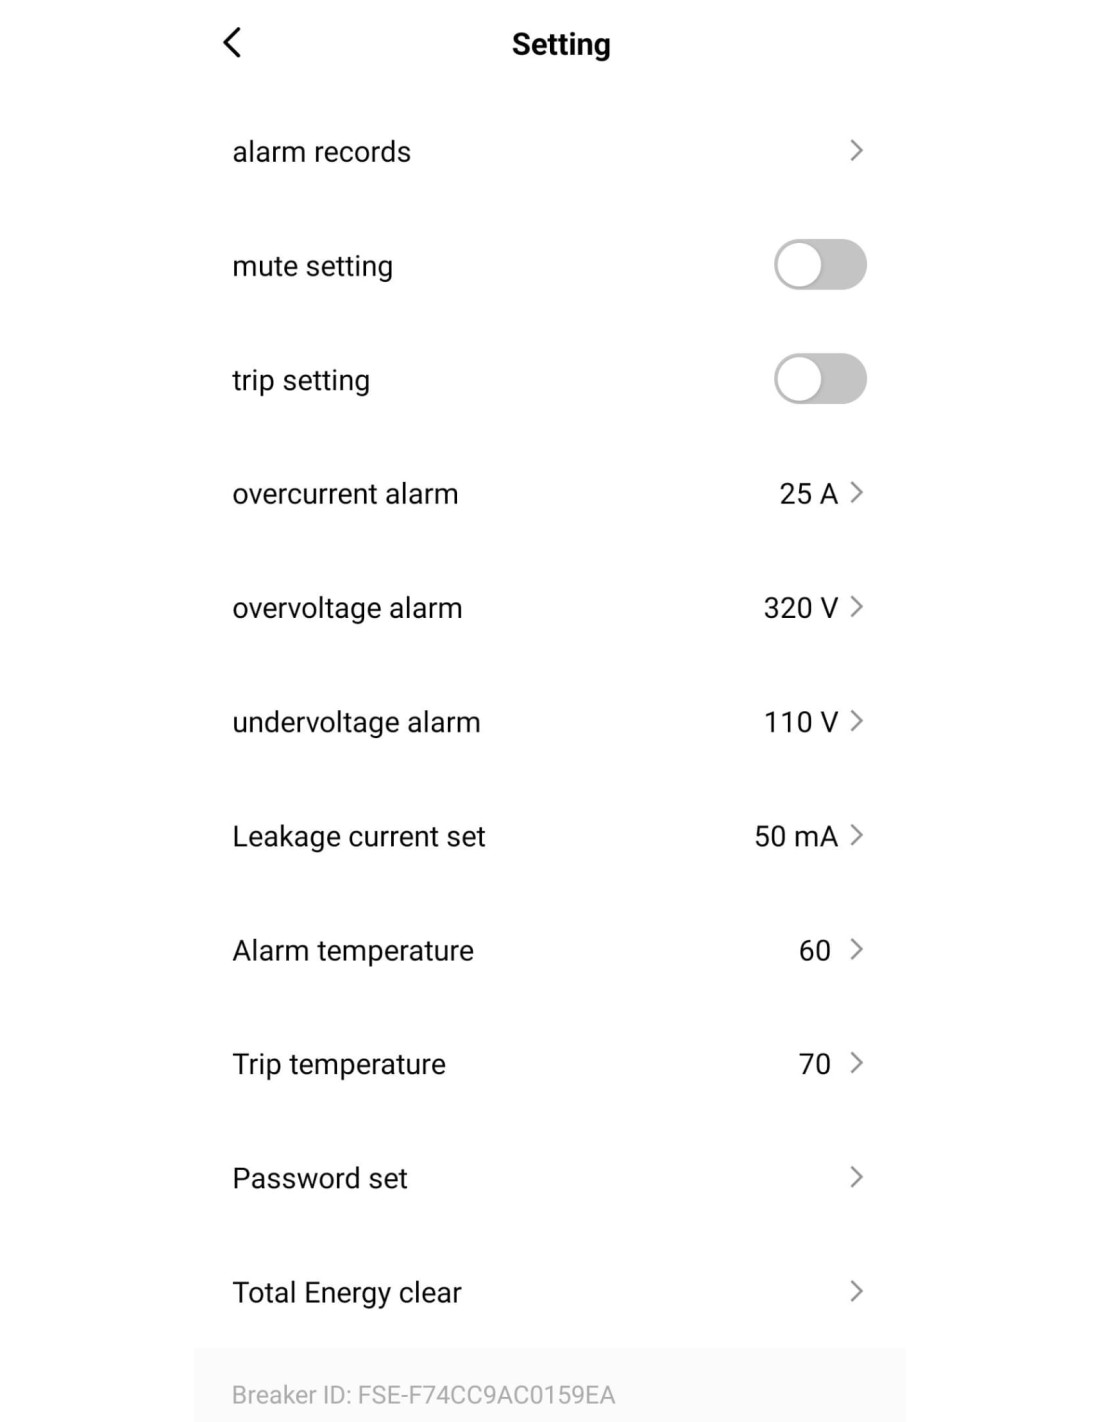Select the undervoltage alarm row
Image resolution: width=1100 pixels, height=1422 pixels.
(550, 722)
